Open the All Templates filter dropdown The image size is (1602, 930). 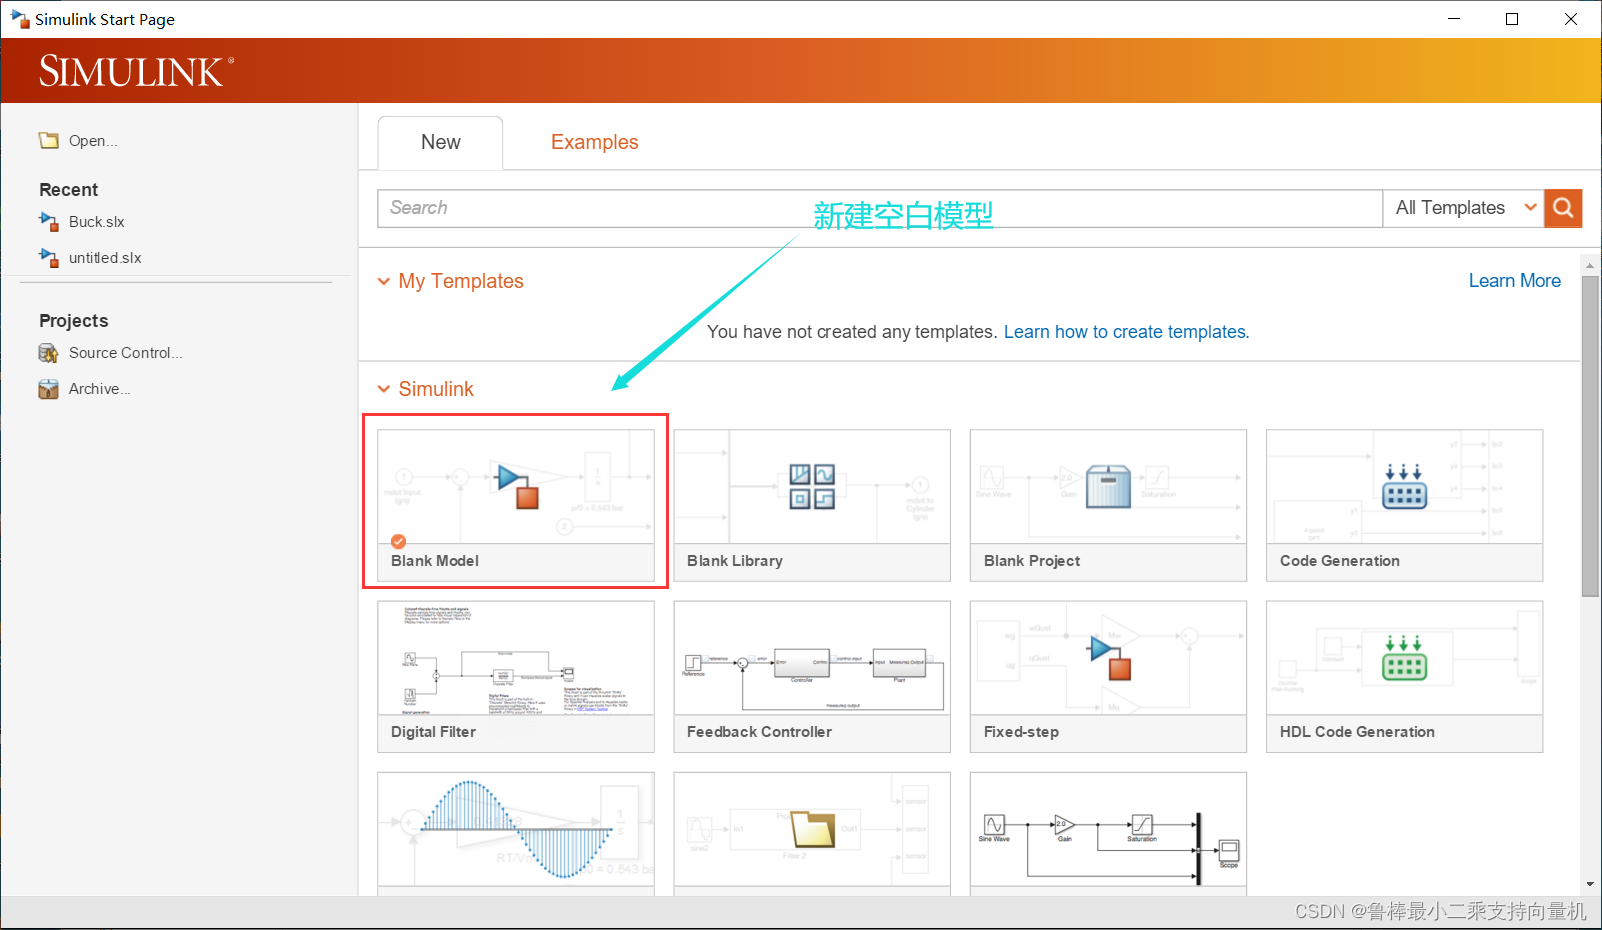pyautogui.click(x=1464, y=208)
